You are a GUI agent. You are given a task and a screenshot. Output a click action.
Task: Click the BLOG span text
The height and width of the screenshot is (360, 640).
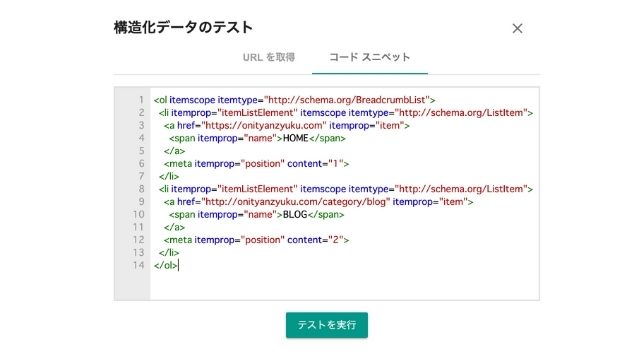pos(295,215)
